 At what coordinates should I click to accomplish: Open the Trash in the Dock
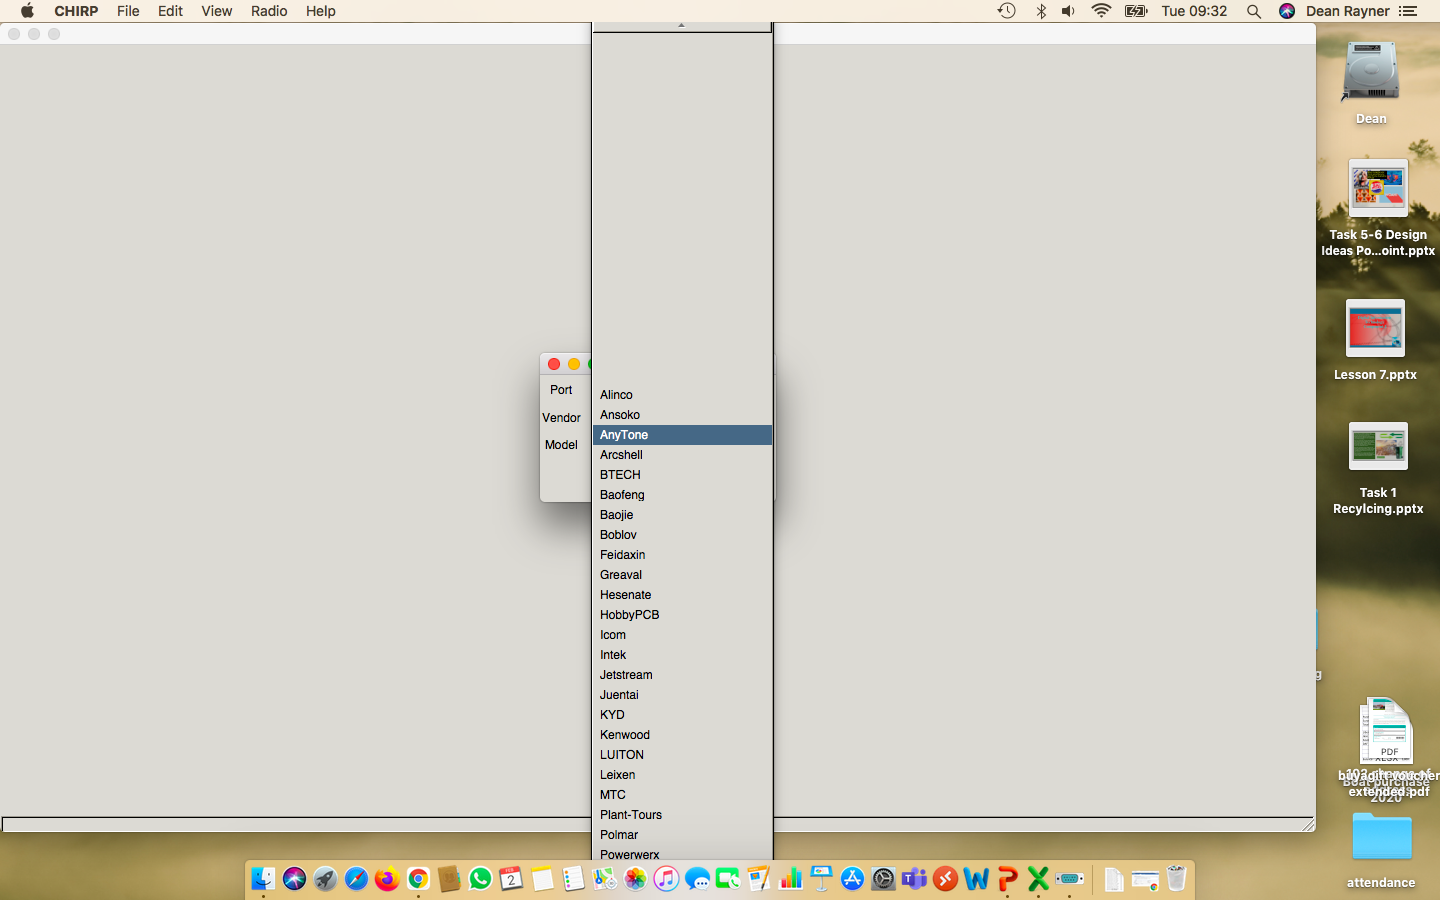point(1176,879)
